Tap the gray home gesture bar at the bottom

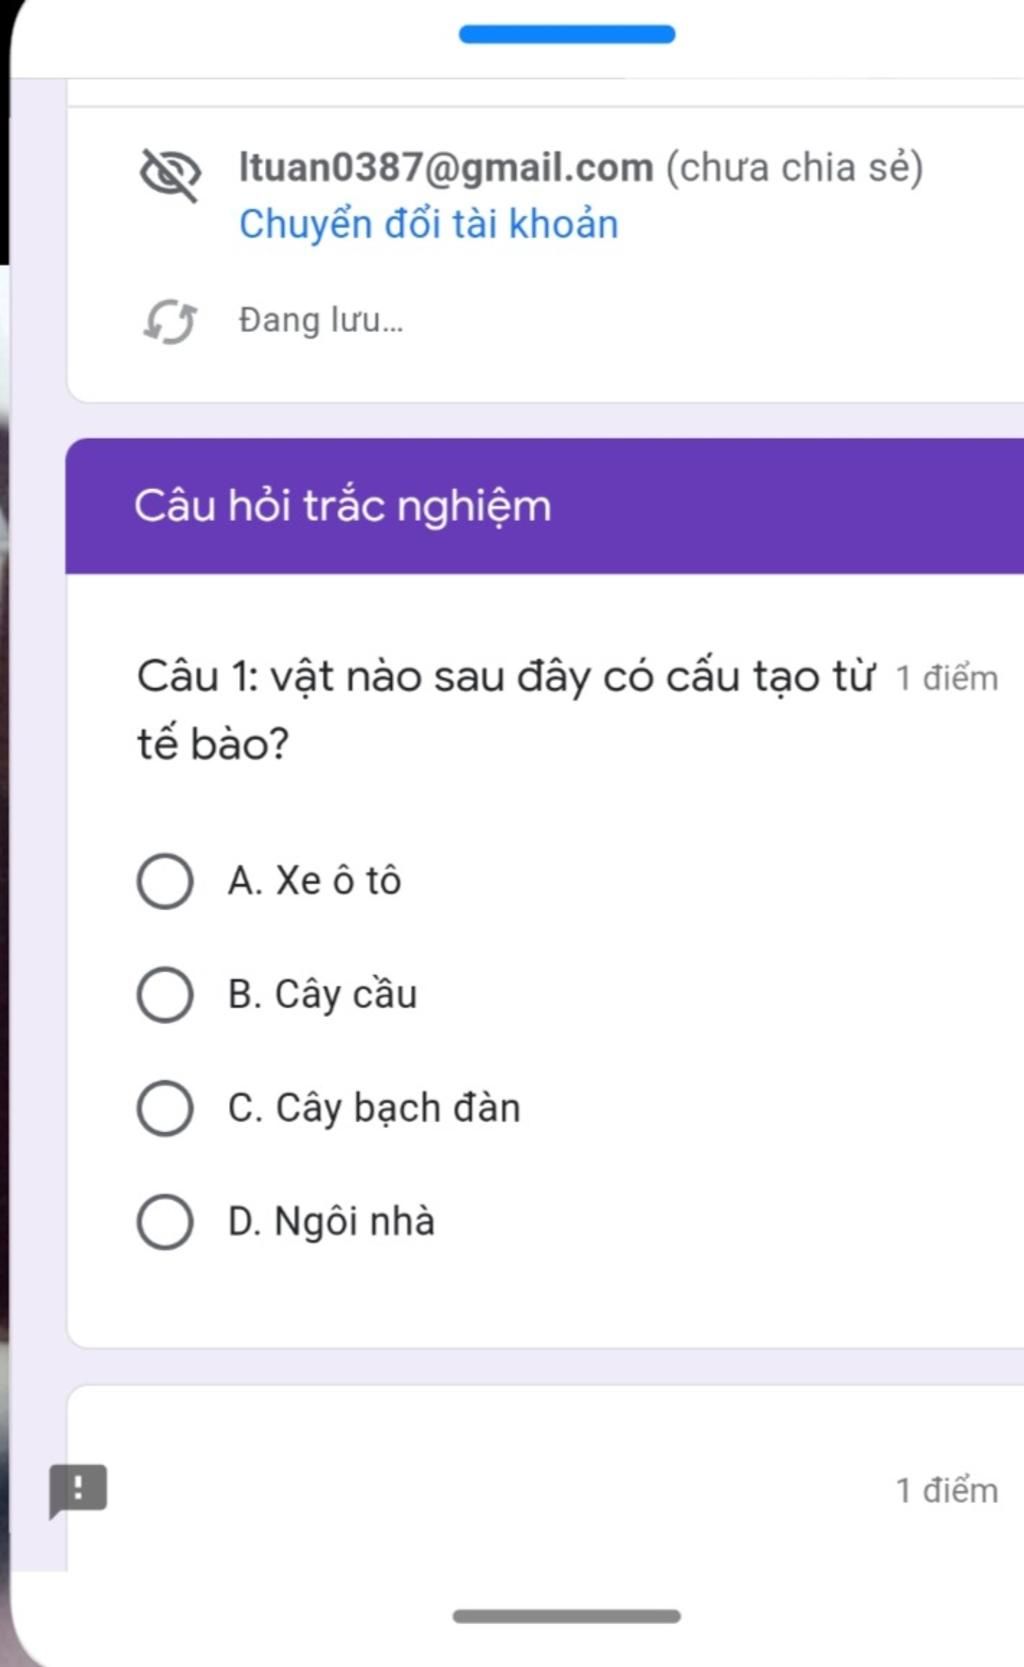click(x=567, y=1616)
